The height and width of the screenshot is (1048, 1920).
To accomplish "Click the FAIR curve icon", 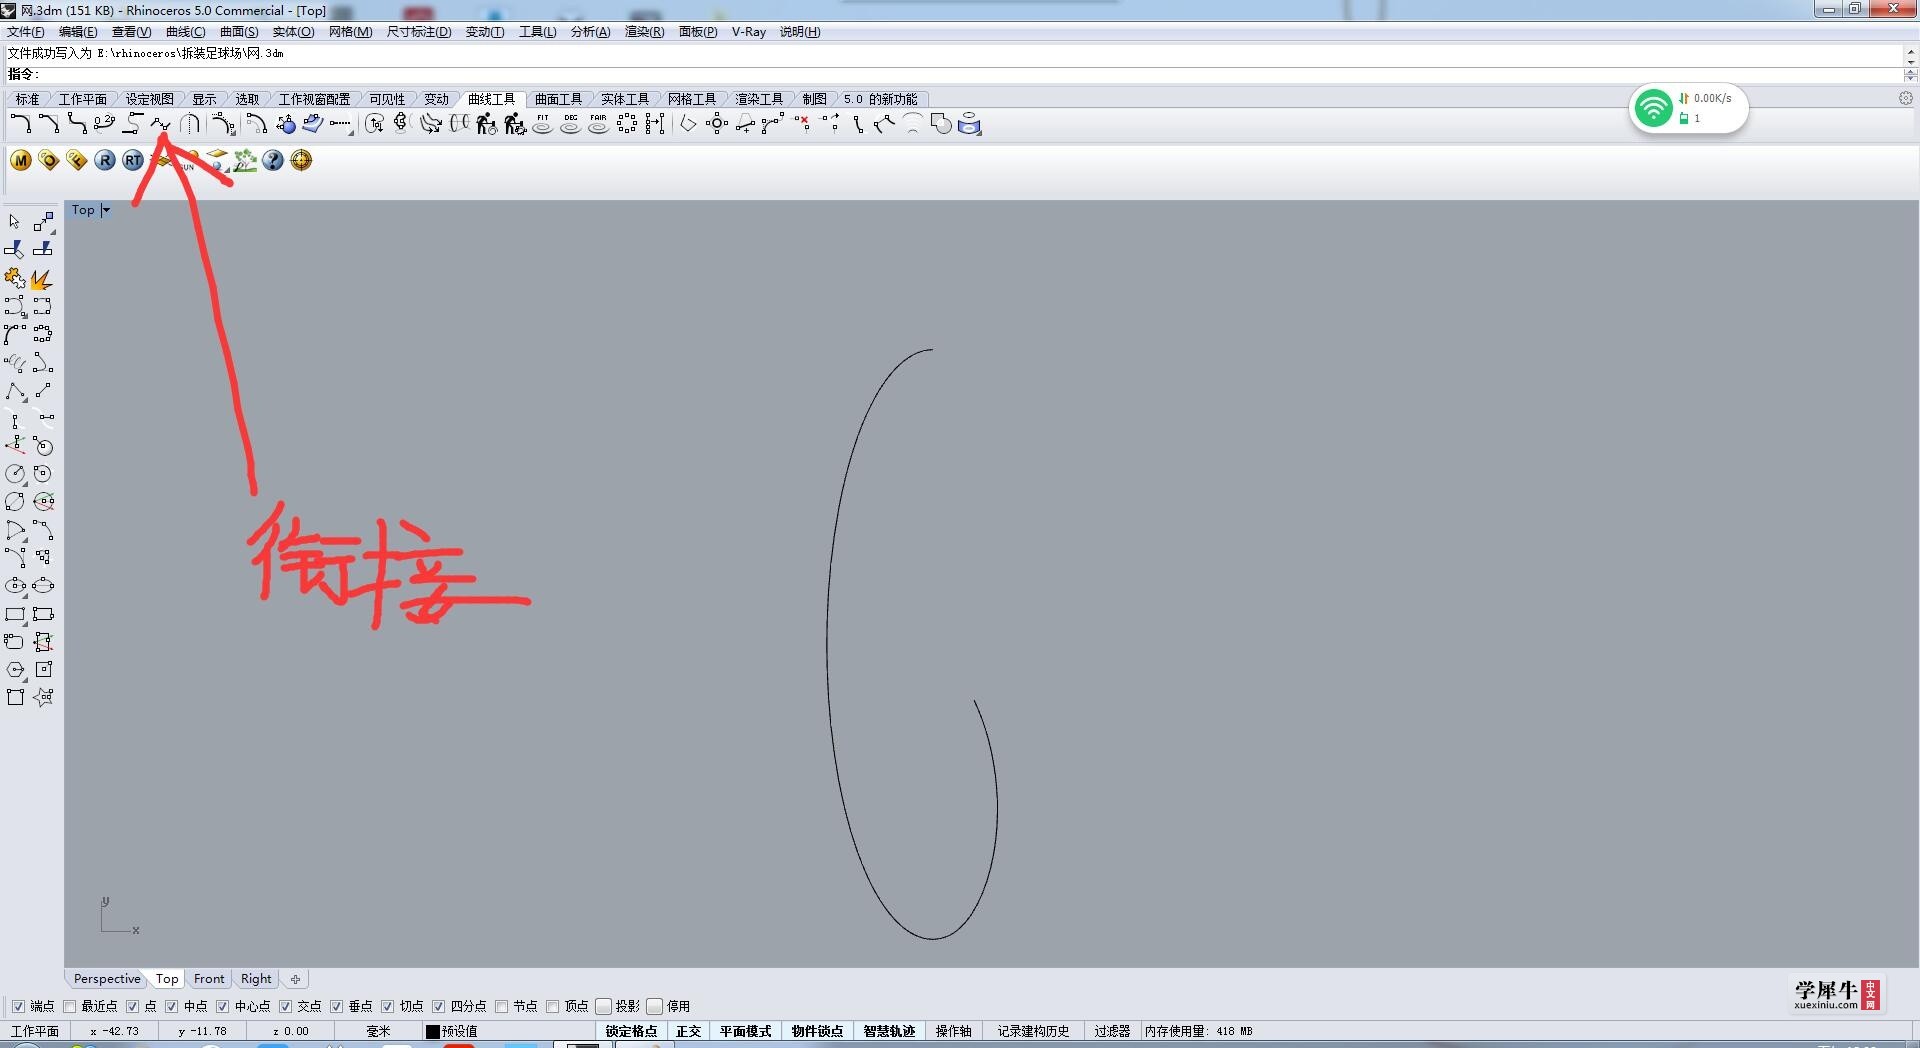I will pos(599,124).
